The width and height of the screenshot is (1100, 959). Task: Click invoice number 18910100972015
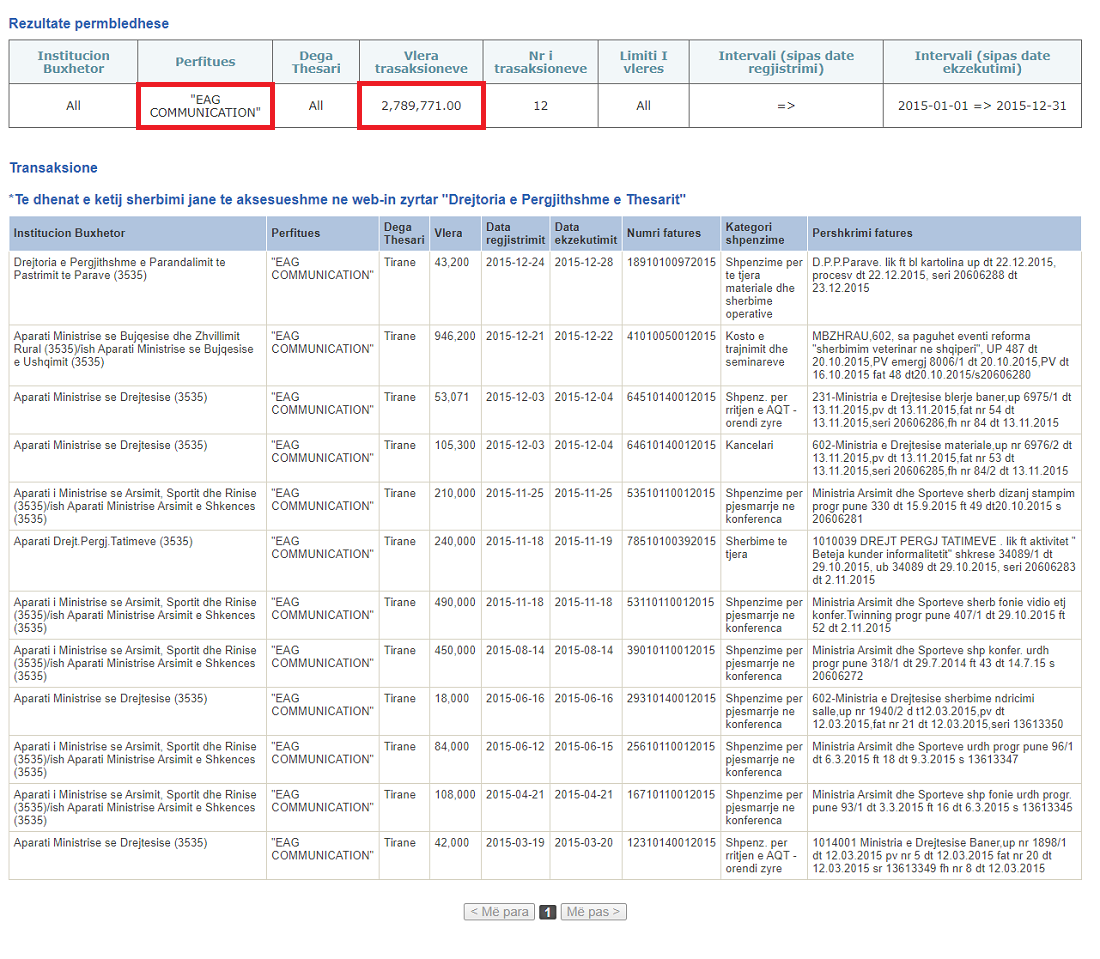671,262
